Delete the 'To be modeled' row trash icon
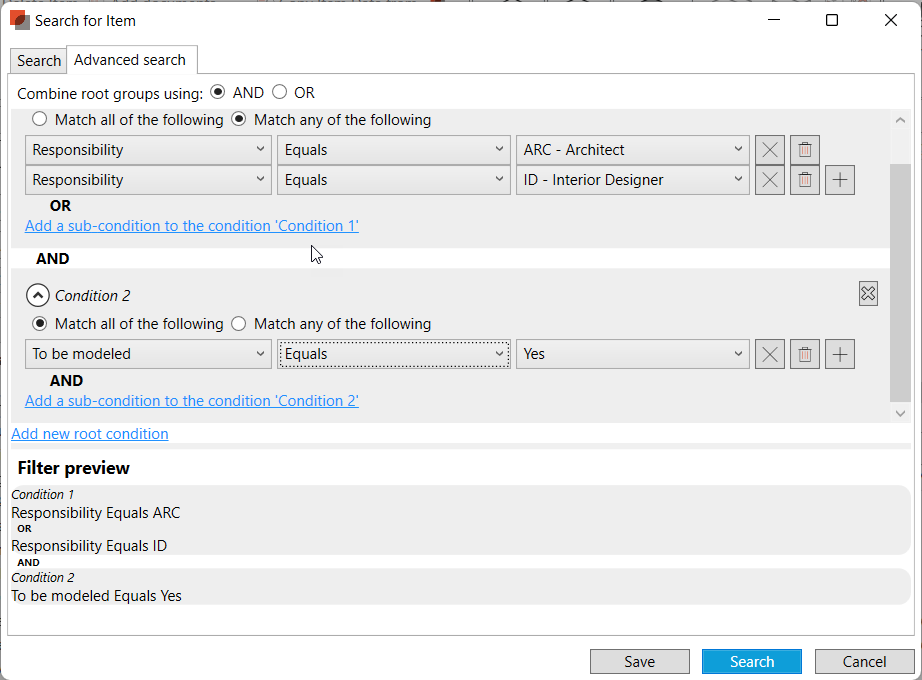This screenshot has width=922, height=680. 805,354
